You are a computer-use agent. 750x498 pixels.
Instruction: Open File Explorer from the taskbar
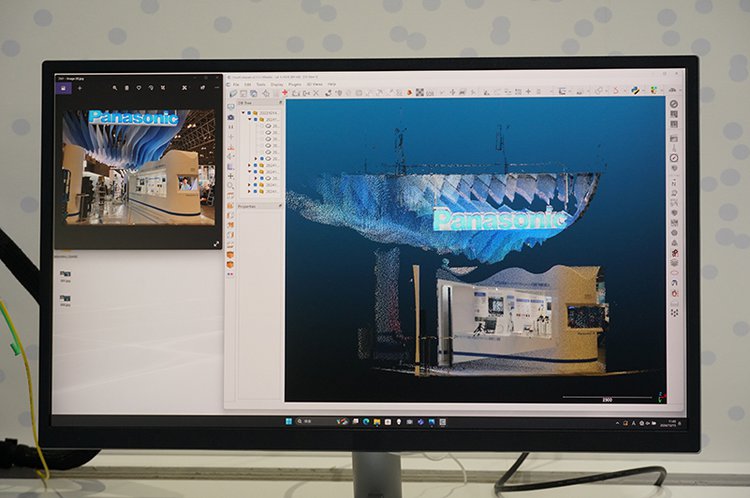377,421
